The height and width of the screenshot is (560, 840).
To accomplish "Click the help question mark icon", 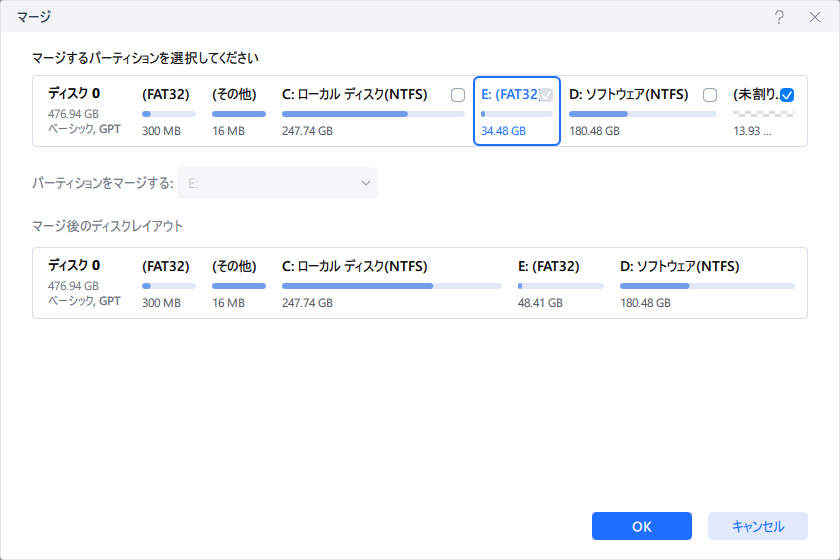I will [779, 17].
